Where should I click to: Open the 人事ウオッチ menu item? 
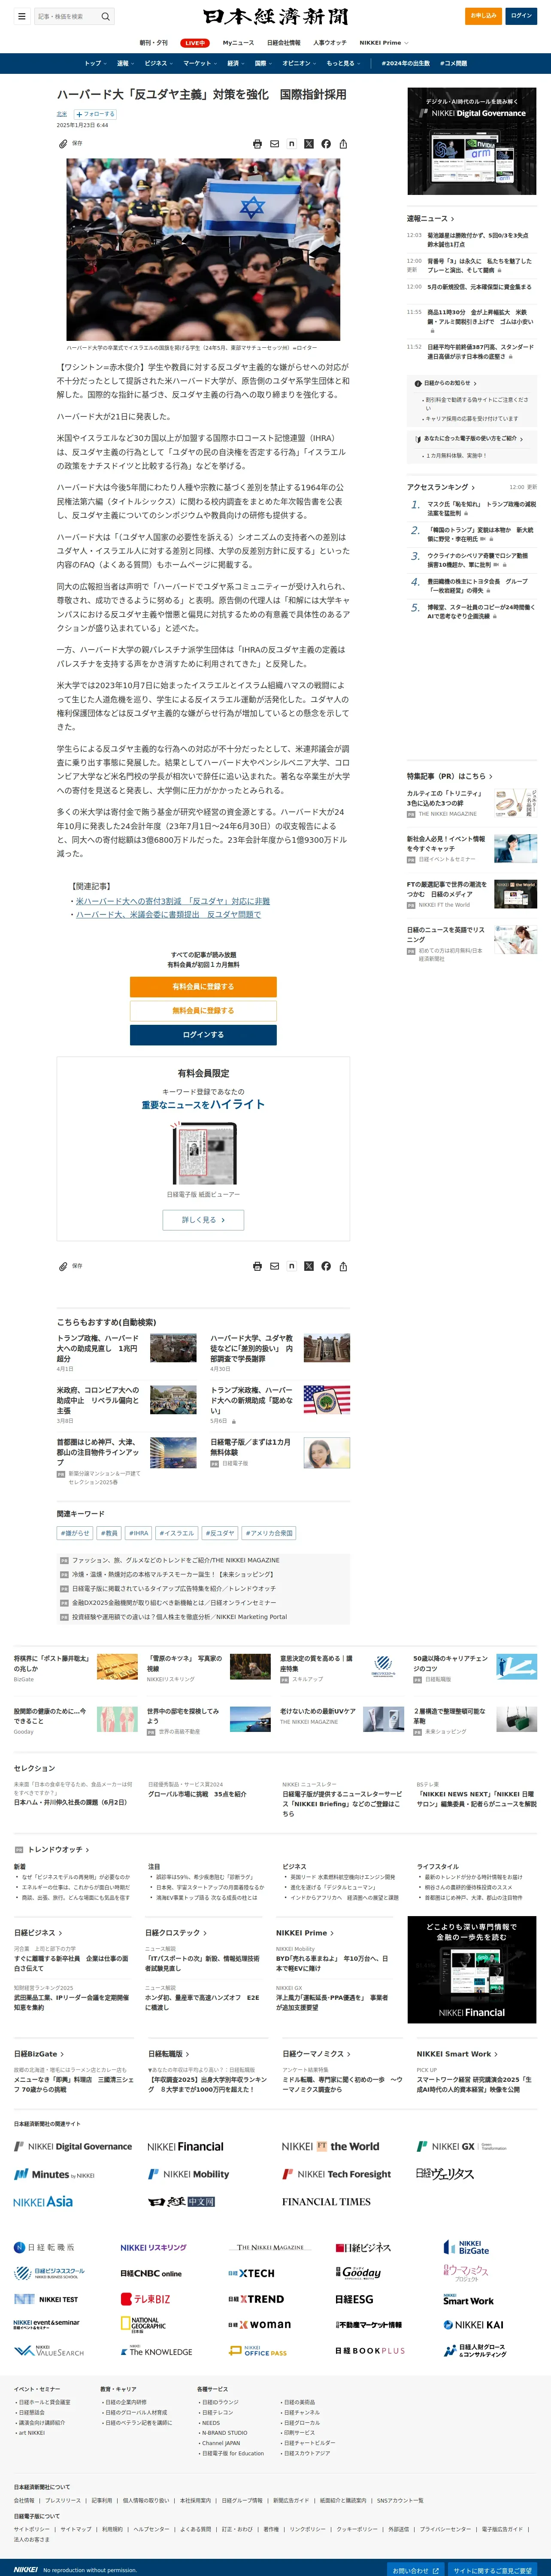[330, 43]
